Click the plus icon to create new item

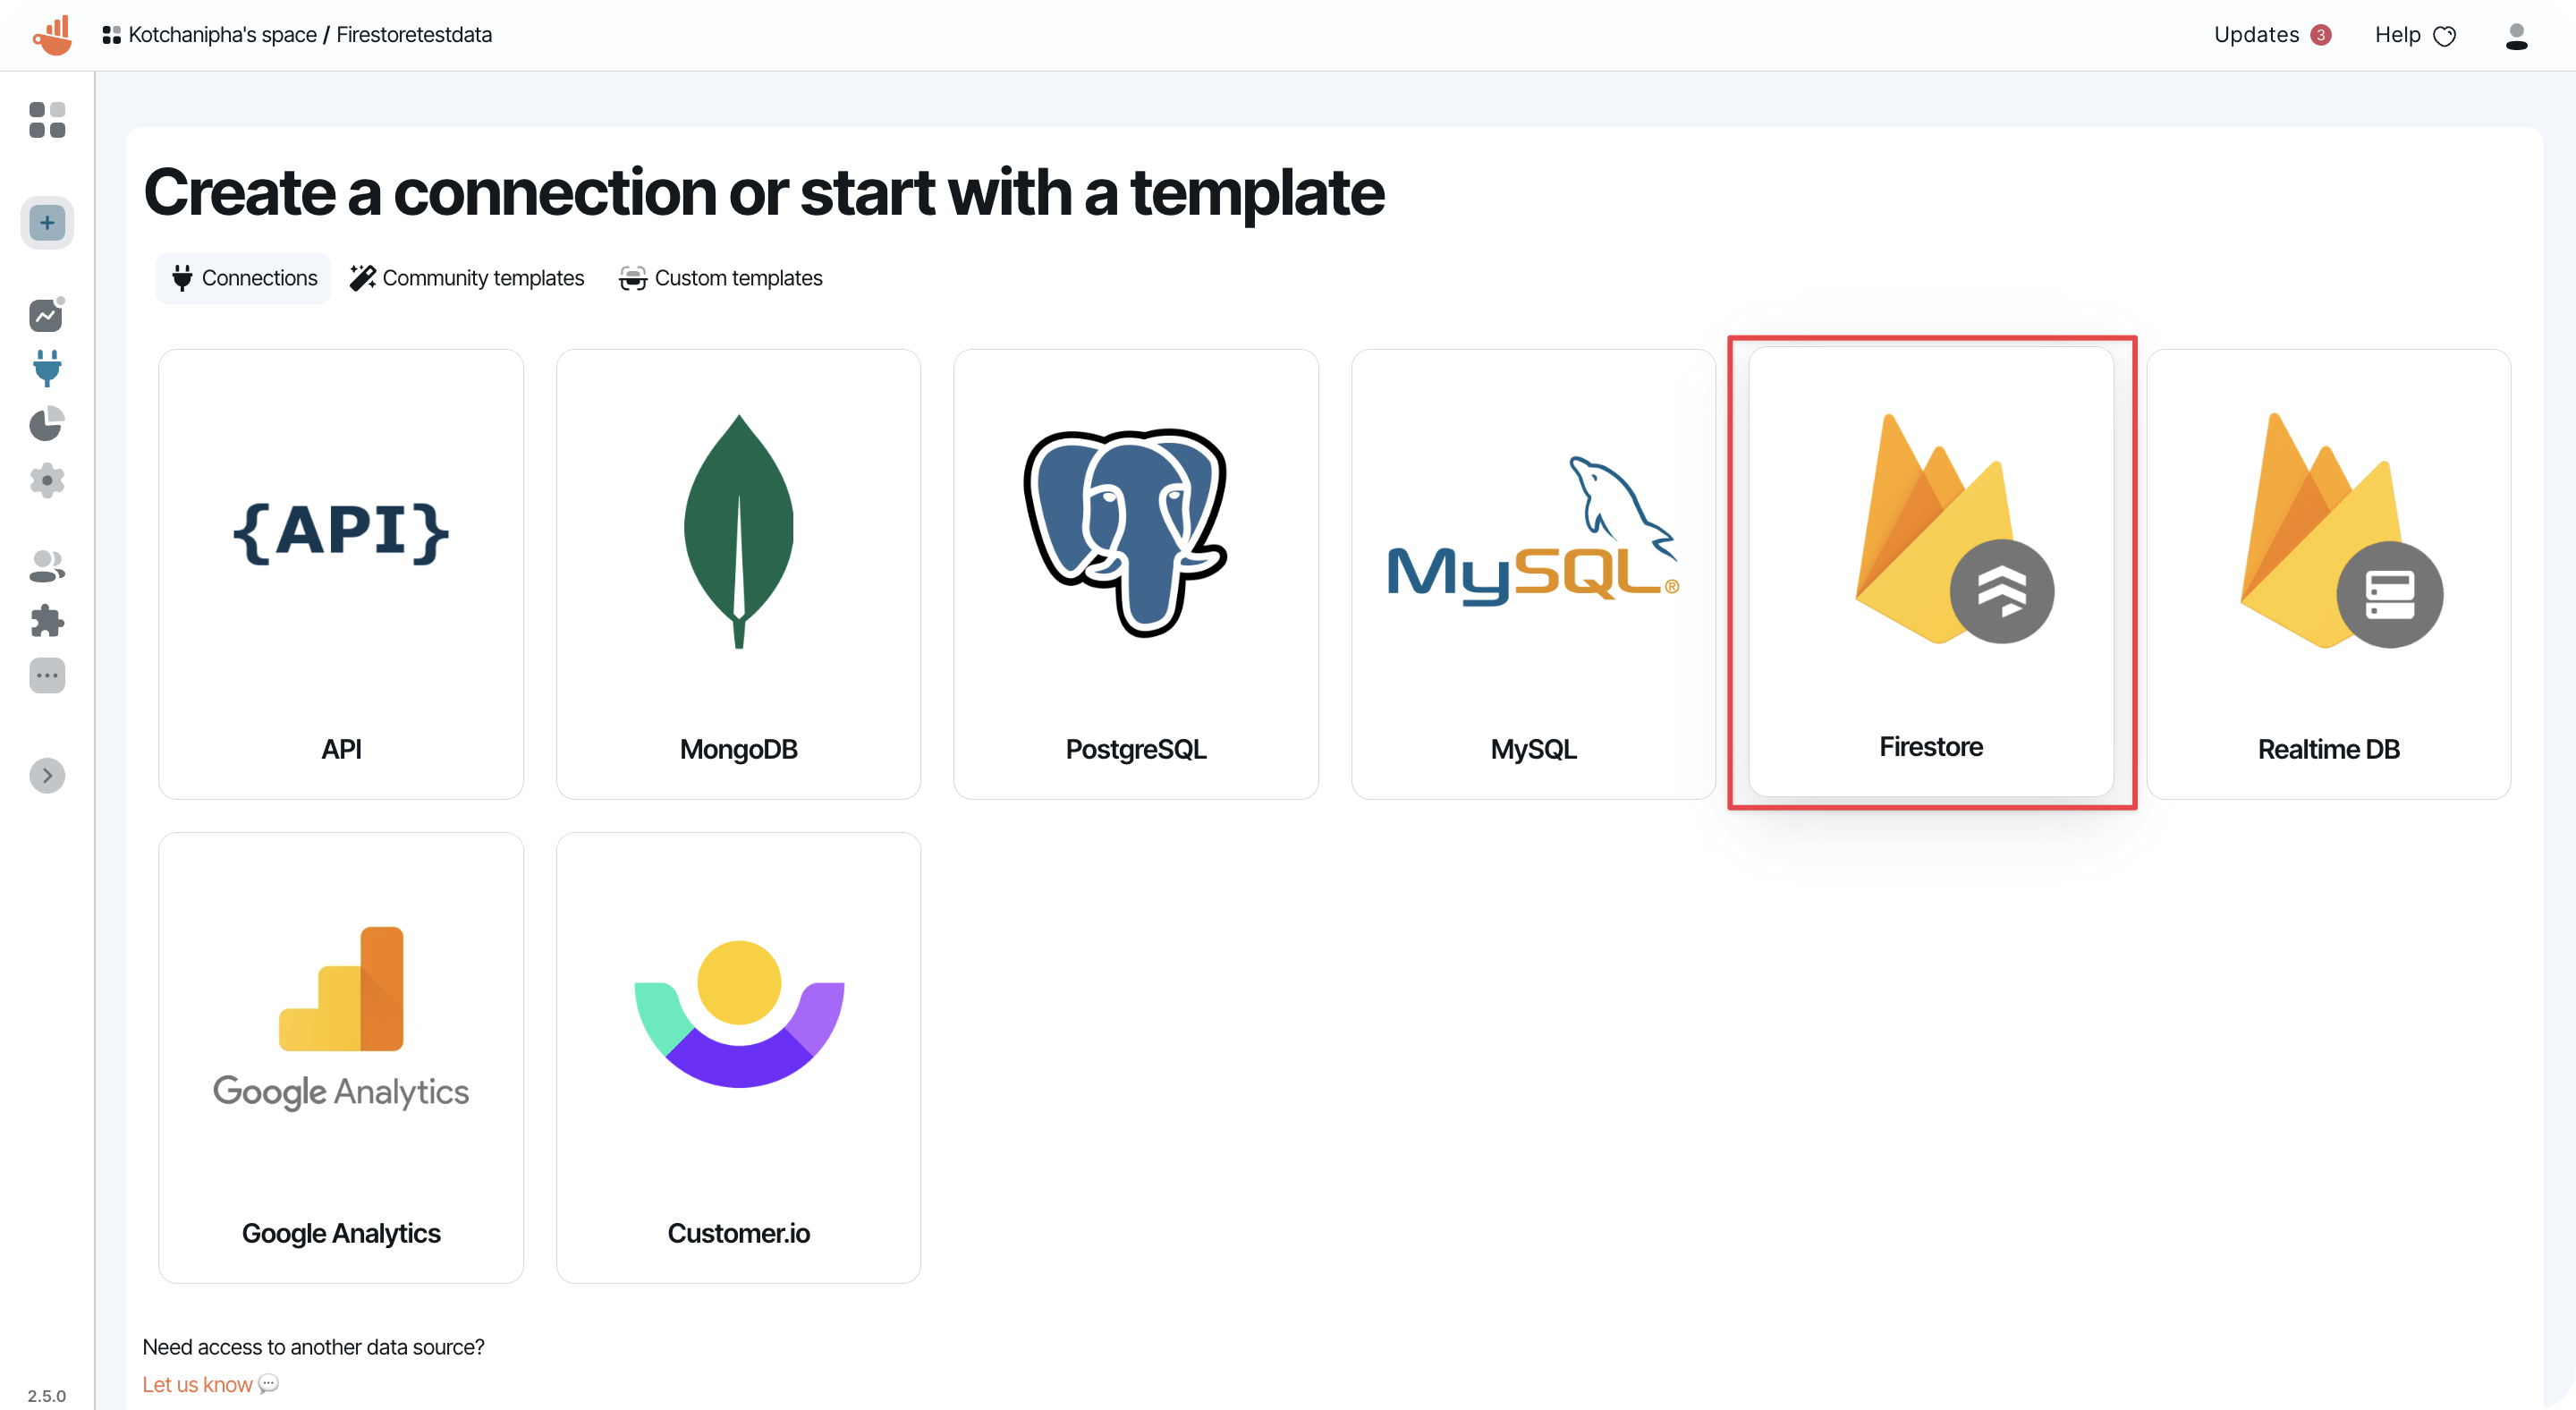[46, 222]
